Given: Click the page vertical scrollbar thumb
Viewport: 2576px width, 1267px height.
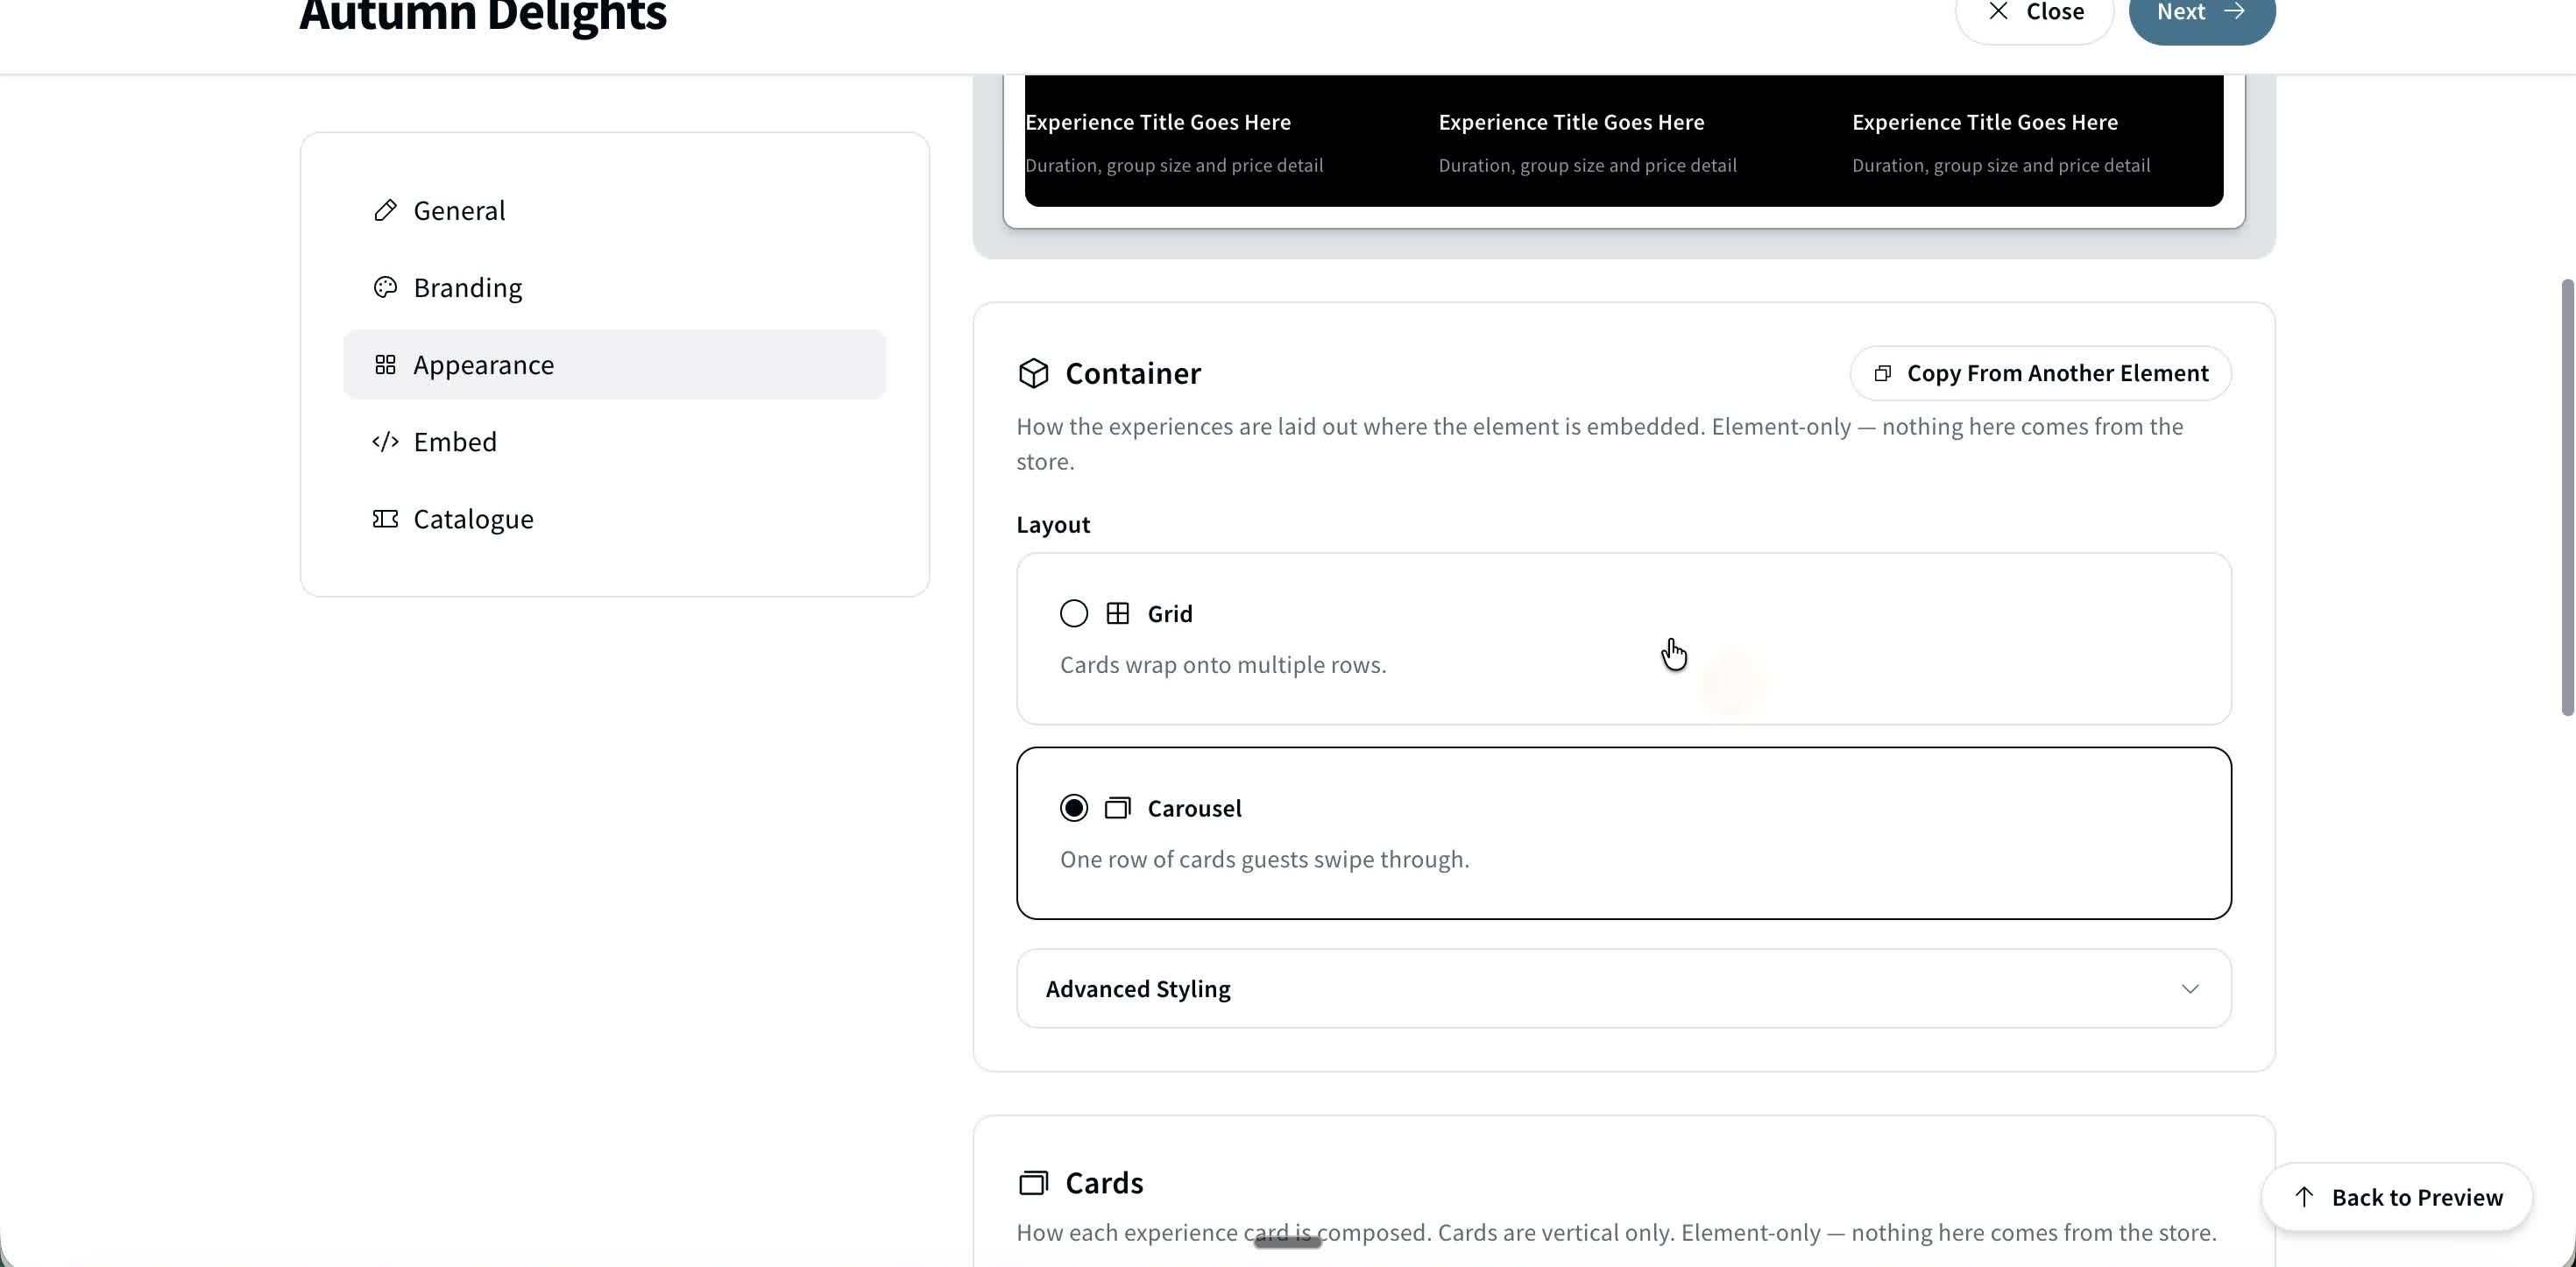Looking at the screenshot, I should click(x=2566, y=497).
